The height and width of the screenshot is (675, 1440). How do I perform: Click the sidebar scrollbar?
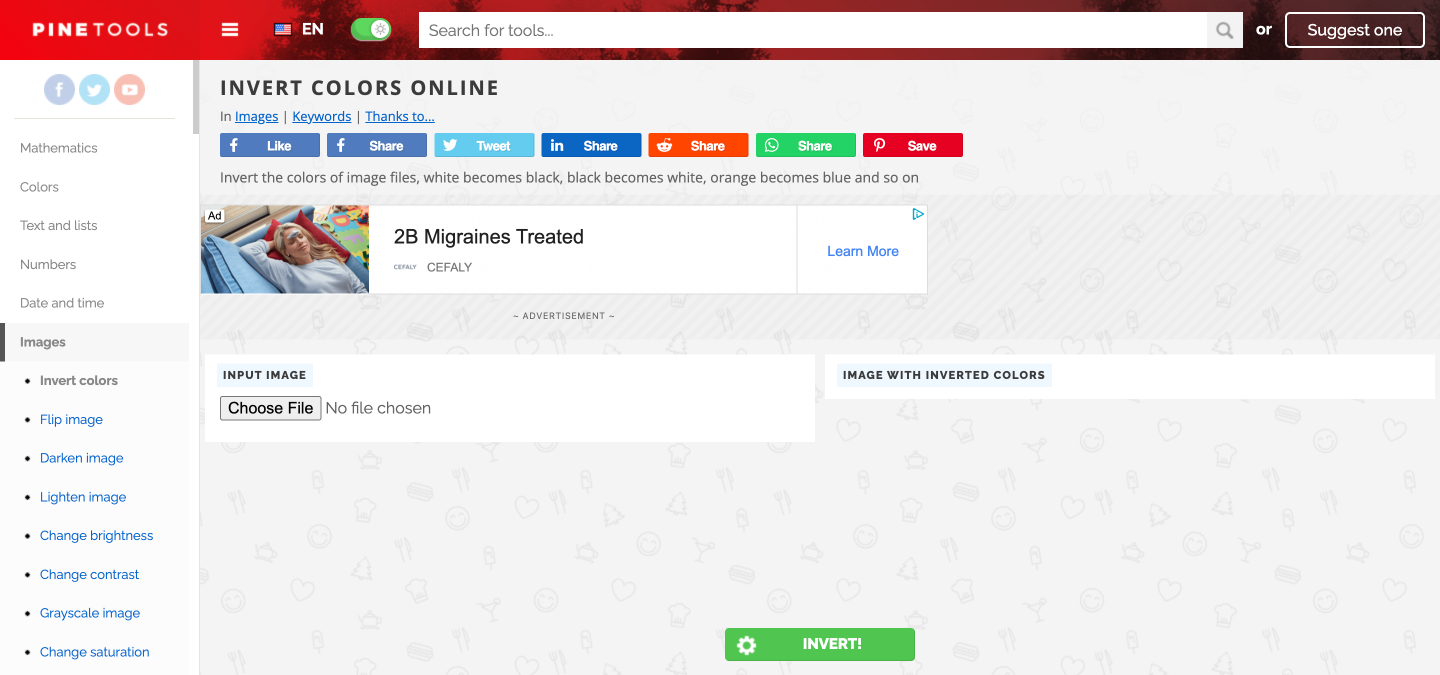196,98
